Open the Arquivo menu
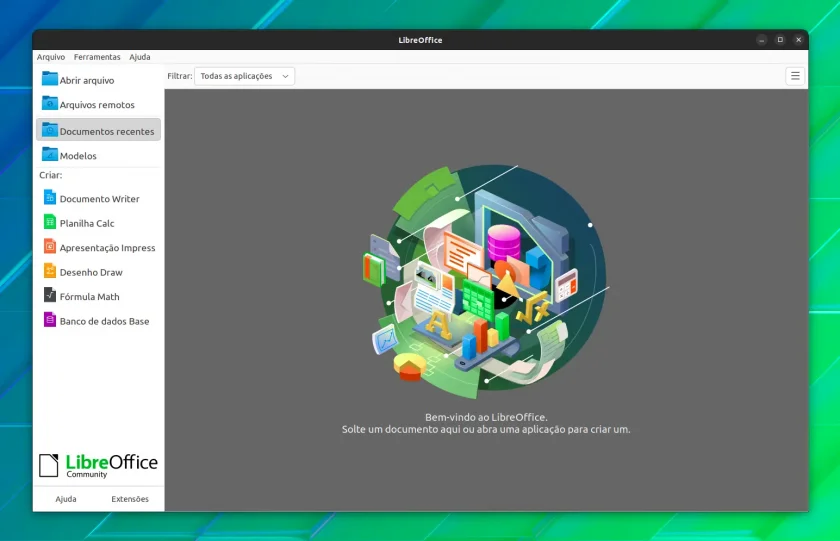Viewport: 840px width, 541px height. pos(51,57)
